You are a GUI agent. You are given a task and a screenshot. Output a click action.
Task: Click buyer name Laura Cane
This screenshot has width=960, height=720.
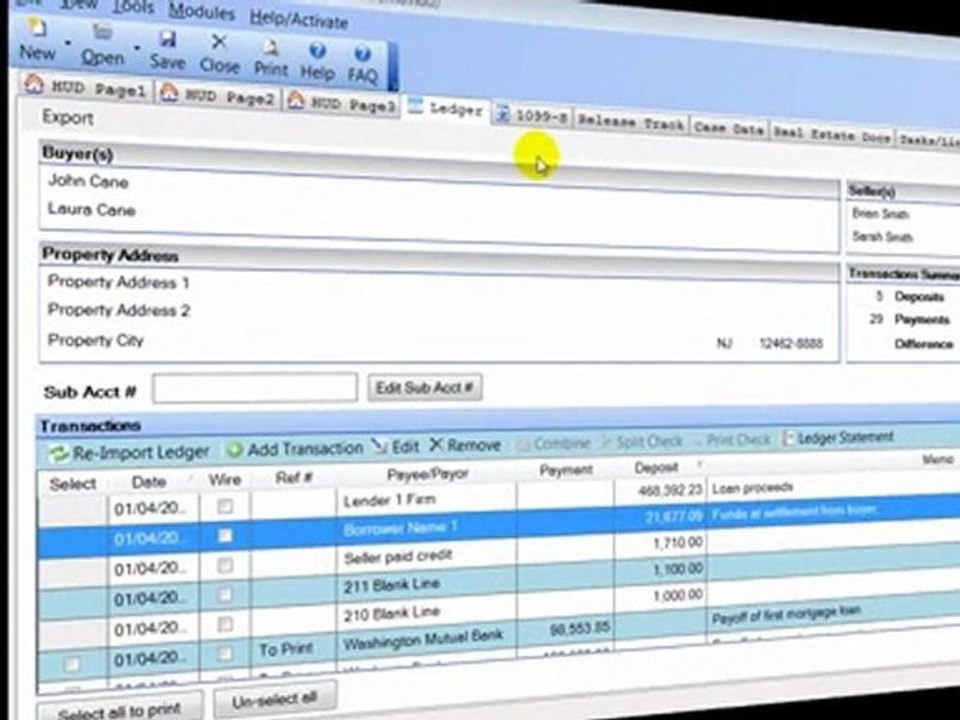click(92, 209)
